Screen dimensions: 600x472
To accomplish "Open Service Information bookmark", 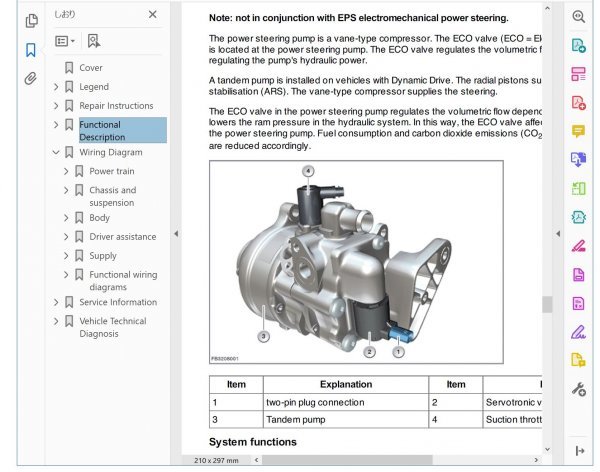I will coord(118,302).
